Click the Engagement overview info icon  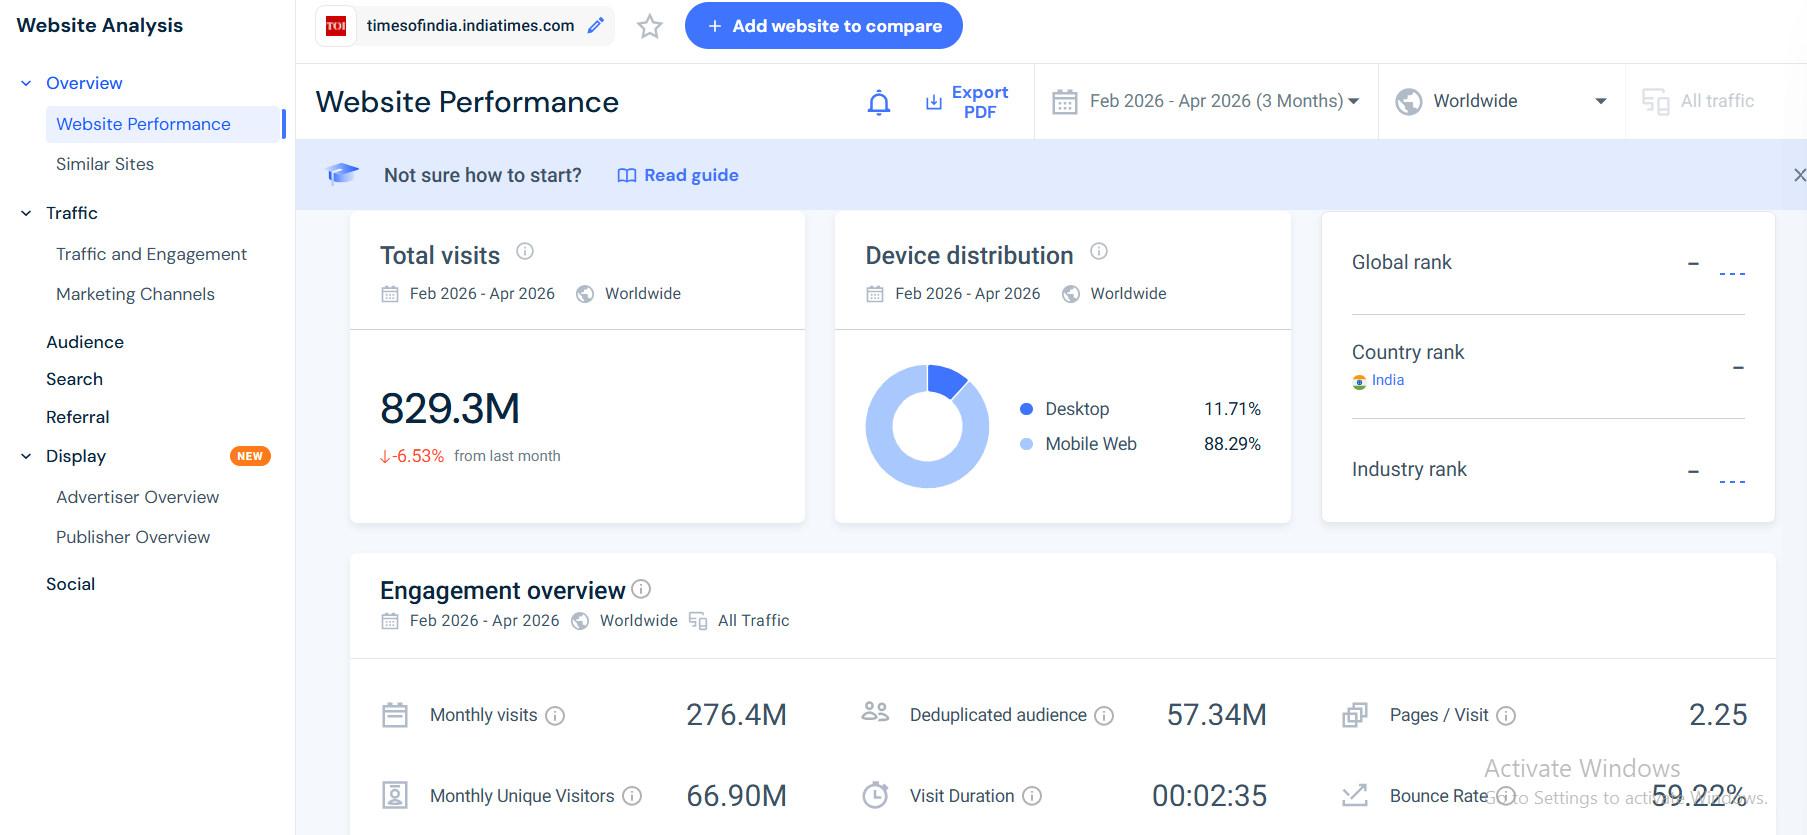point(641,589)
